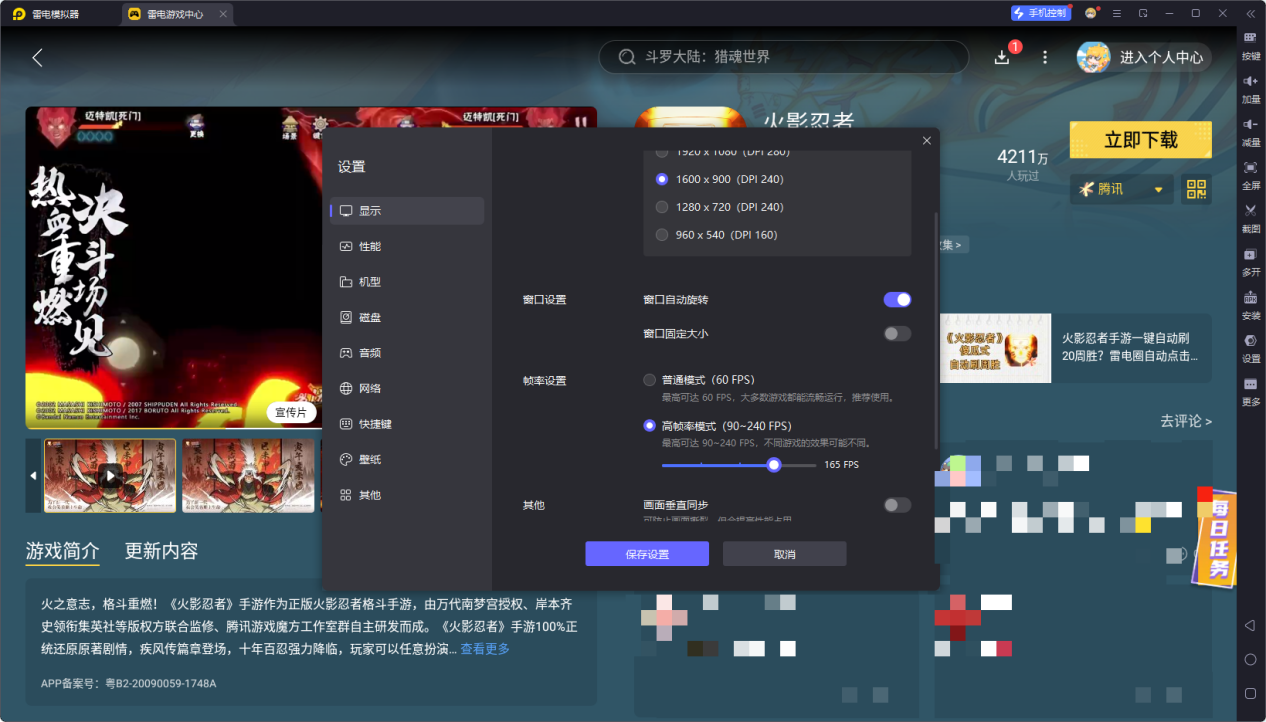
Task: Switch to the 音频 settings section
Action: coord(407,353)
